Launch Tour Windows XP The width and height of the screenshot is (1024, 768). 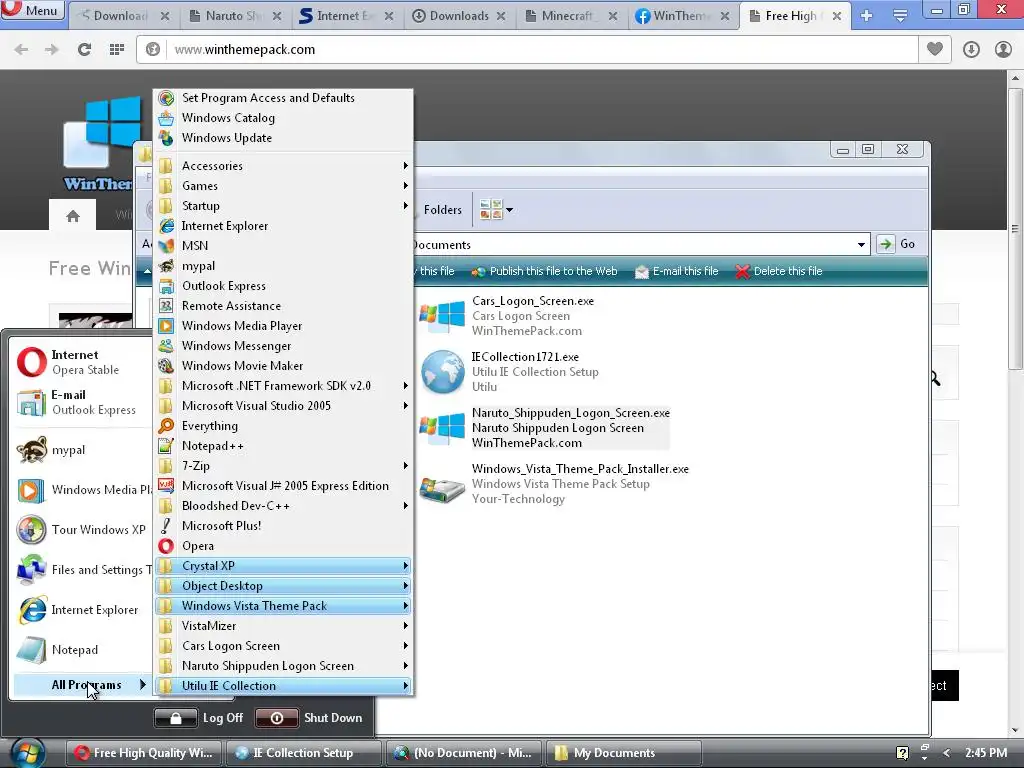[82, 530]
